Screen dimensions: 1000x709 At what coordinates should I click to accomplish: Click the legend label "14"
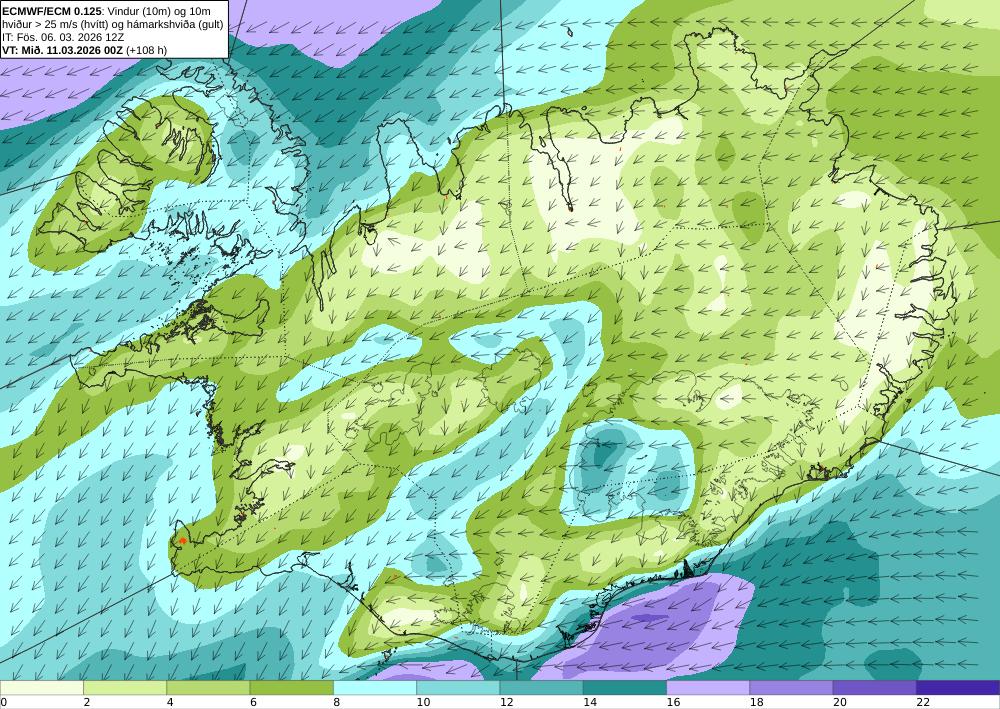[x=590, y=702]
